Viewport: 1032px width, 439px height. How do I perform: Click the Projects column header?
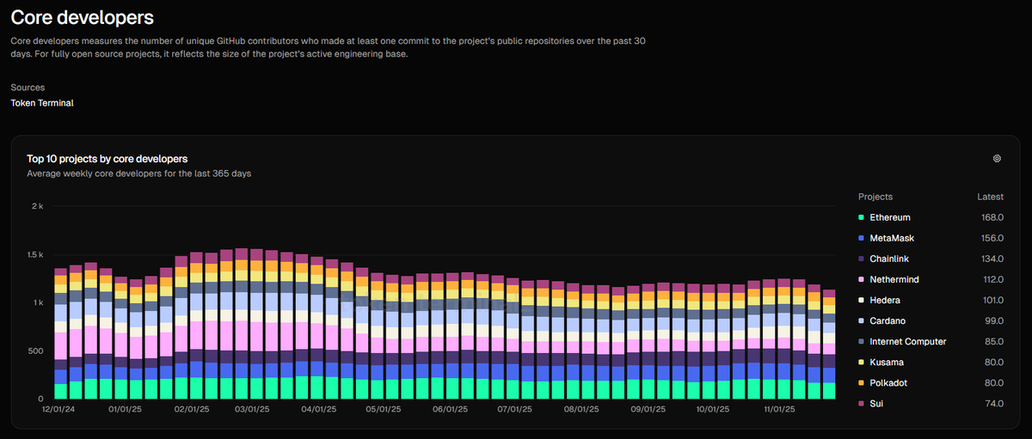coord(875,197)
